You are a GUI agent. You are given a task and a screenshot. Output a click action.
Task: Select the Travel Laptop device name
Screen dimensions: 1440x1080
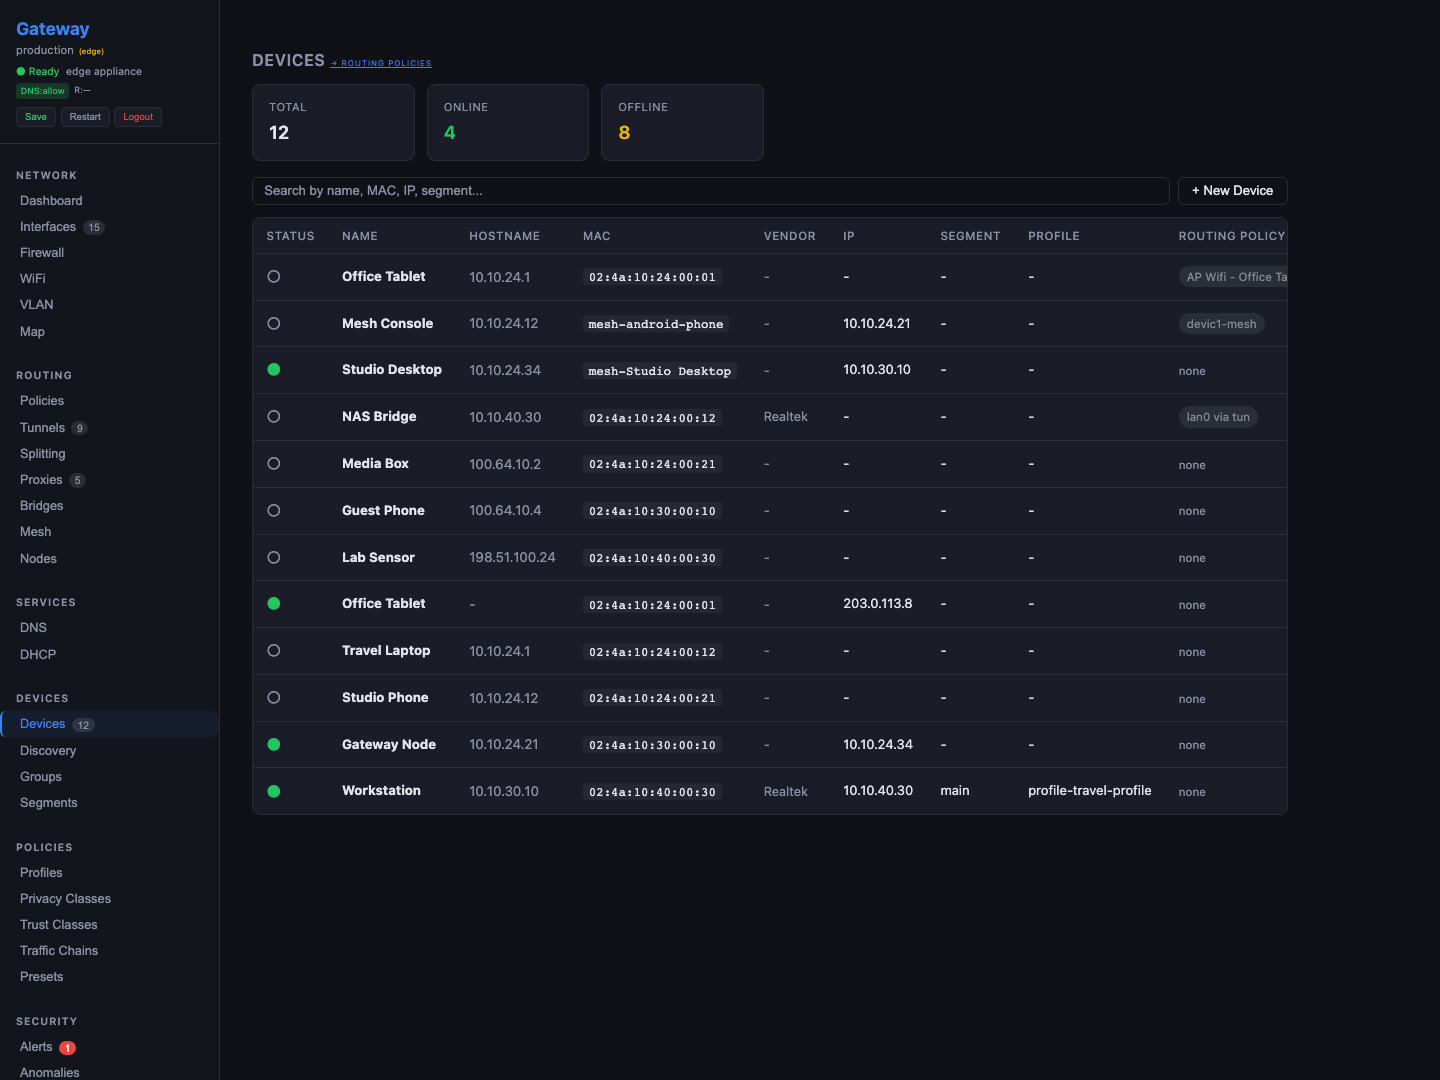386,651
